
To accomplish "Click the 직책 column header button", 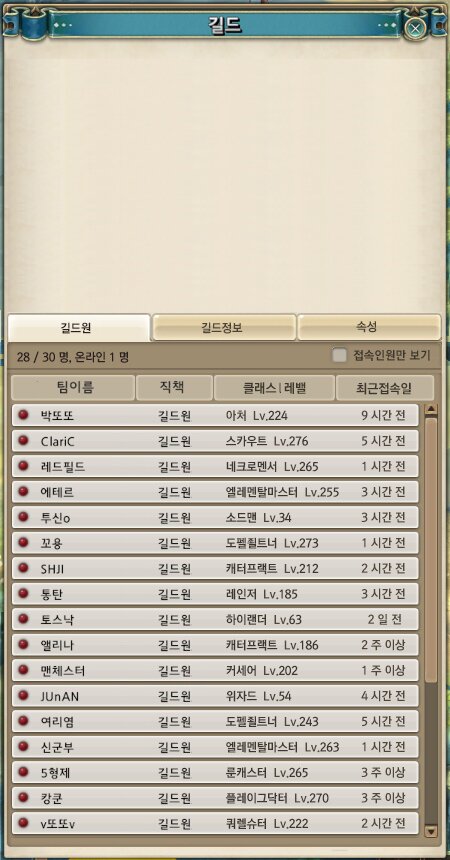I will [174, 388].
